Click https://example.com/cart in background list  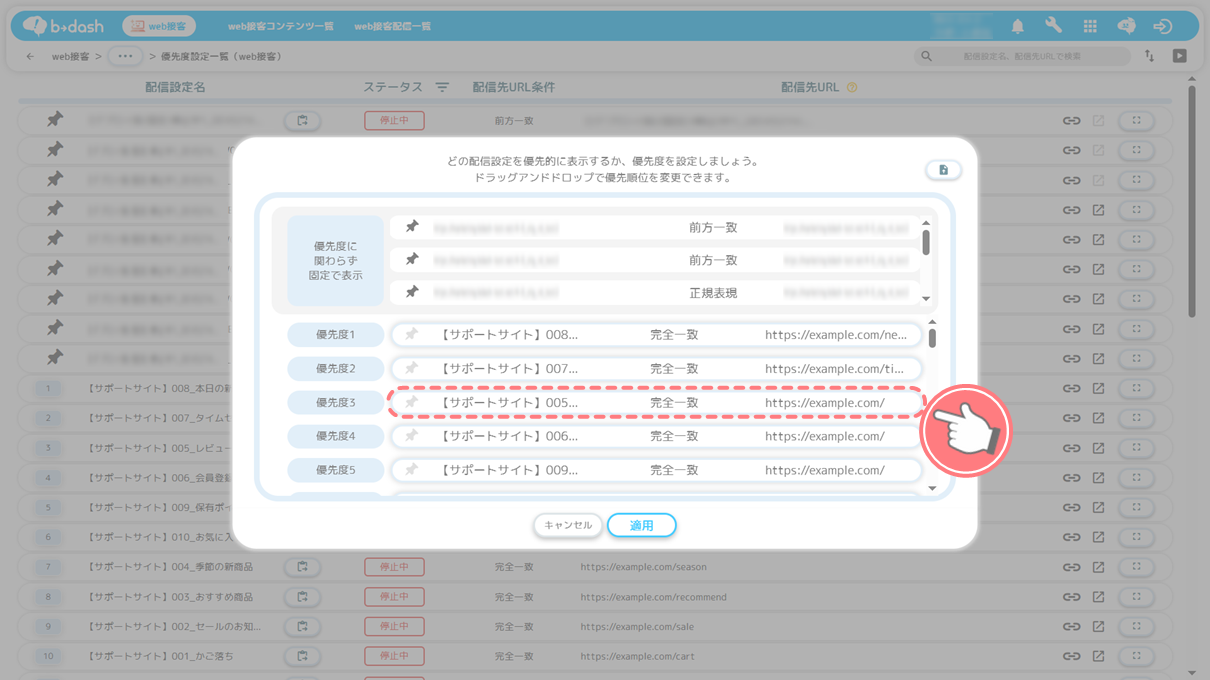click(x=636, y=657)
